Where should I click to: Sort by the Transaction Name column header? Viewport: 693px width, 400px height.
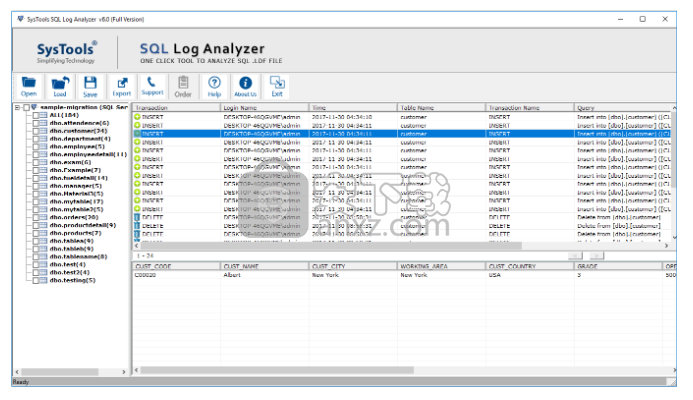529,107
